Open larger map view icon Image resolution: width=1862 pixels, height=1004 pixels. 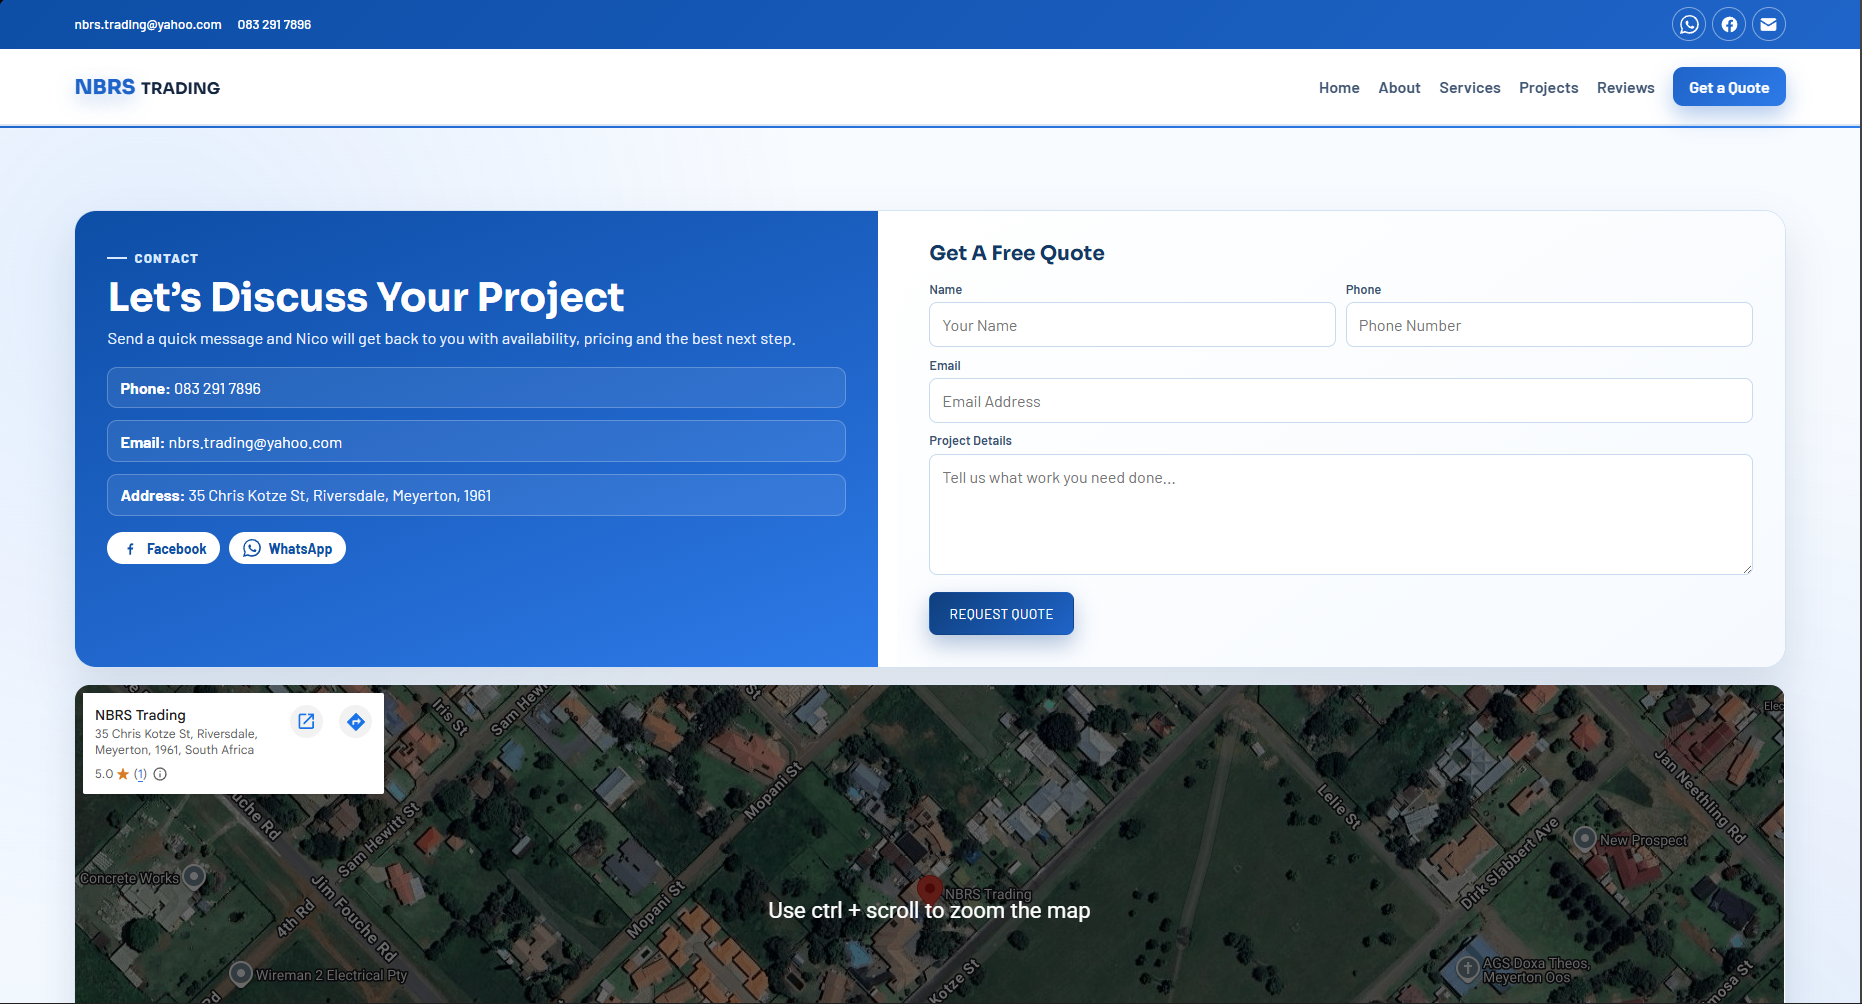pos(307,721)
